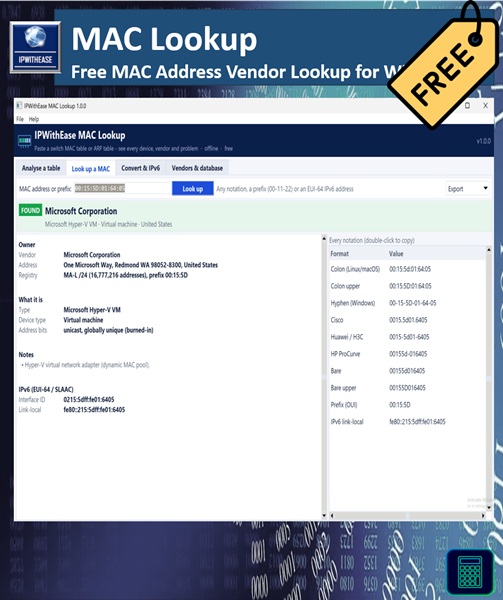Click the scroll up arrow of the notation list
The image size is (503, 600).
click(x=488, y=250)
